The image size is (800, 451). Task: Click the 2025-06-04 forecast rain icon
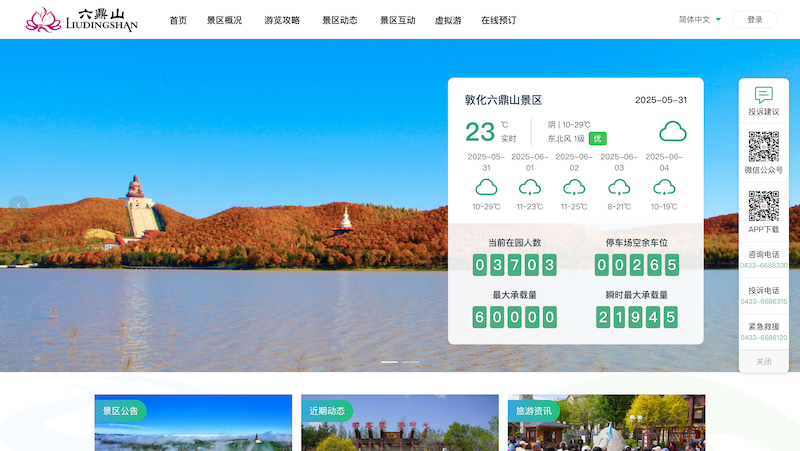[664, 187]
